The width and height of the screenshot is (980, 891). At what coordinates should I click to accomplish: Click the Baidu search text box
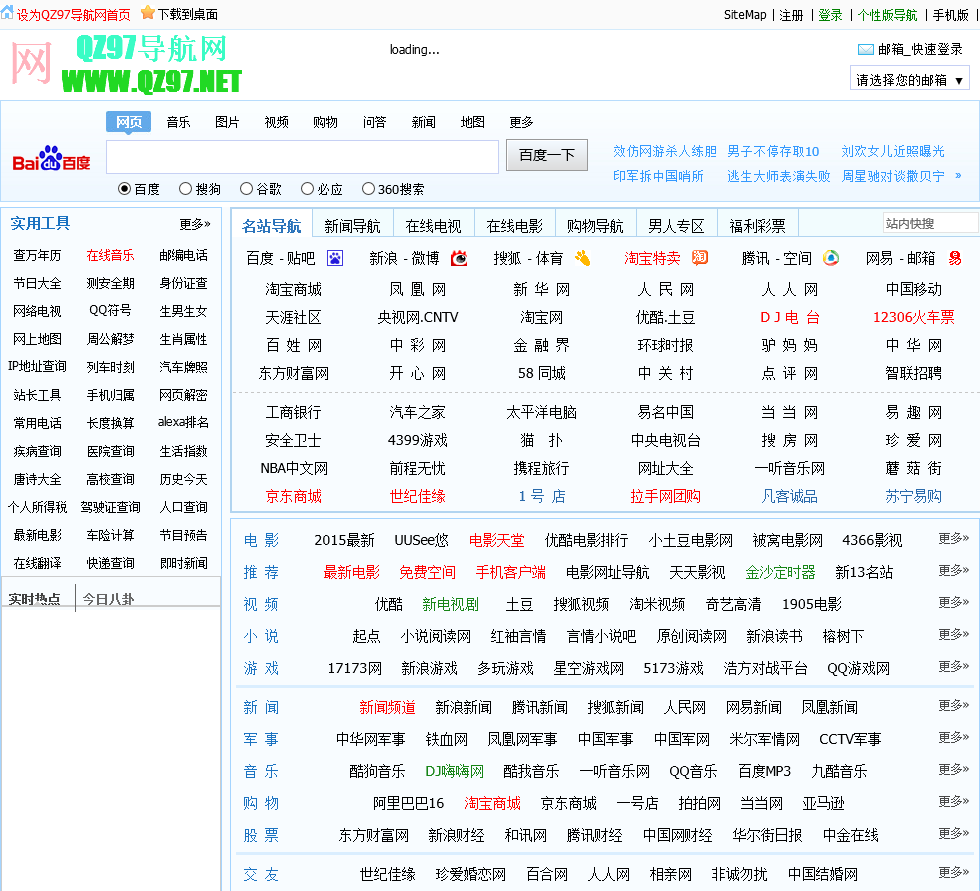tap(302, 157)
